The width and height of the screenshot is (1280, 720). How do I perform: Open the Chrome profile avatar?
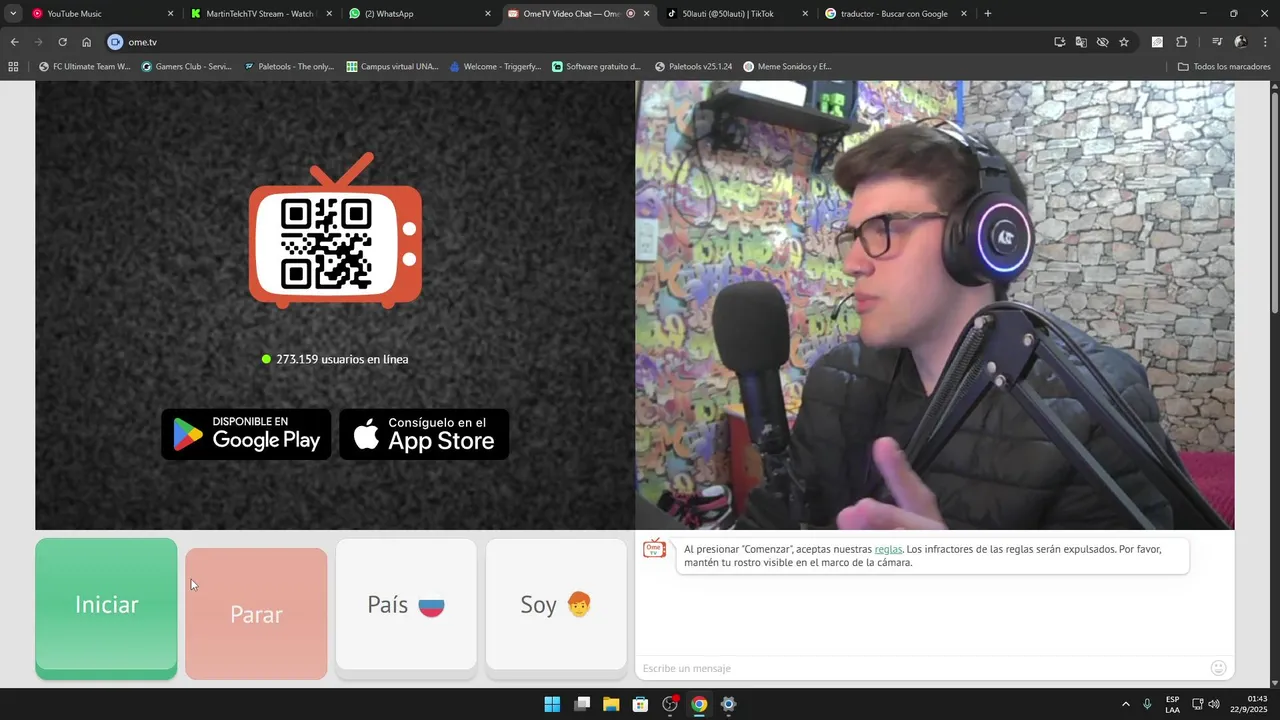pyautogui.click(x=1241, y=42)
